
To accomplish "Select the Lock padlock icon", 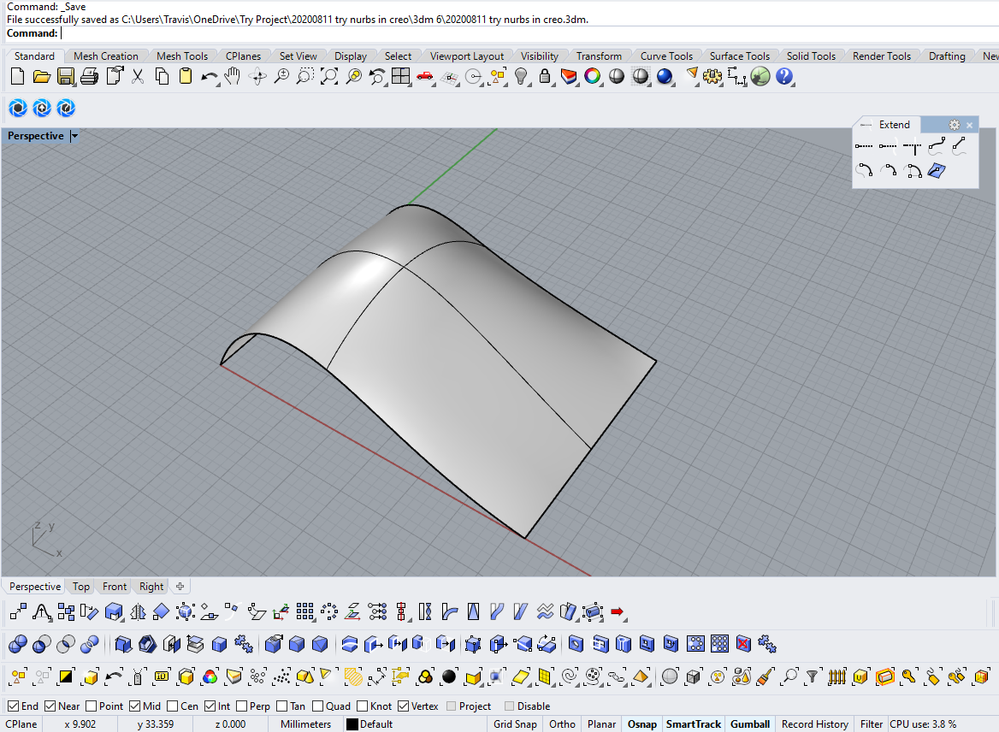I will tap(545, 77).
